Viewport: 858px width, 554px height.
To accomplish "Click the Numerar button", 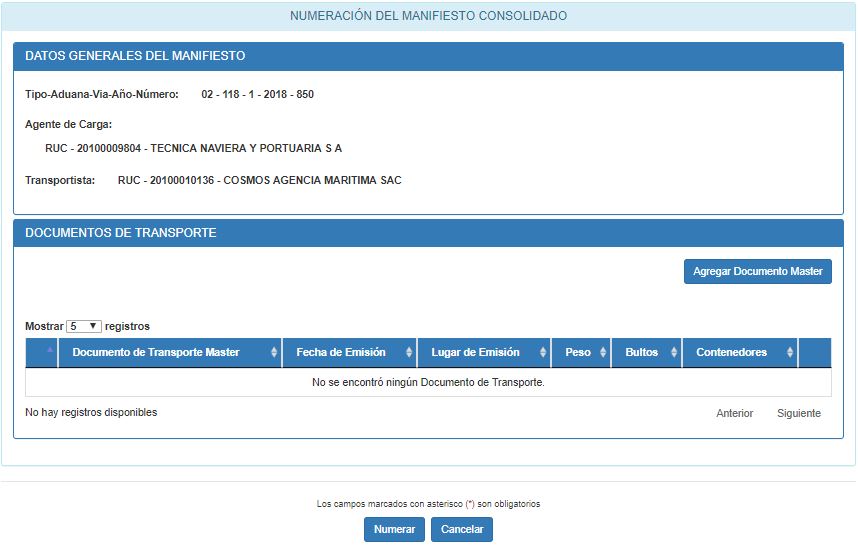I will tap(394, 529).
